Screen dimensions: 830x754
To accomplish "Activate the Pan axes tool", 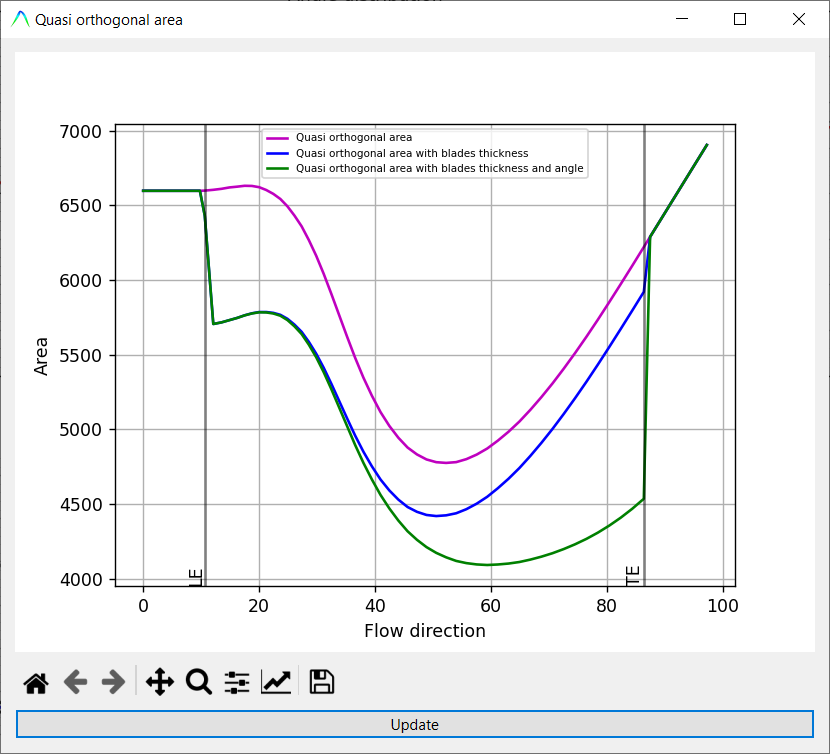I will coord(160,683).
